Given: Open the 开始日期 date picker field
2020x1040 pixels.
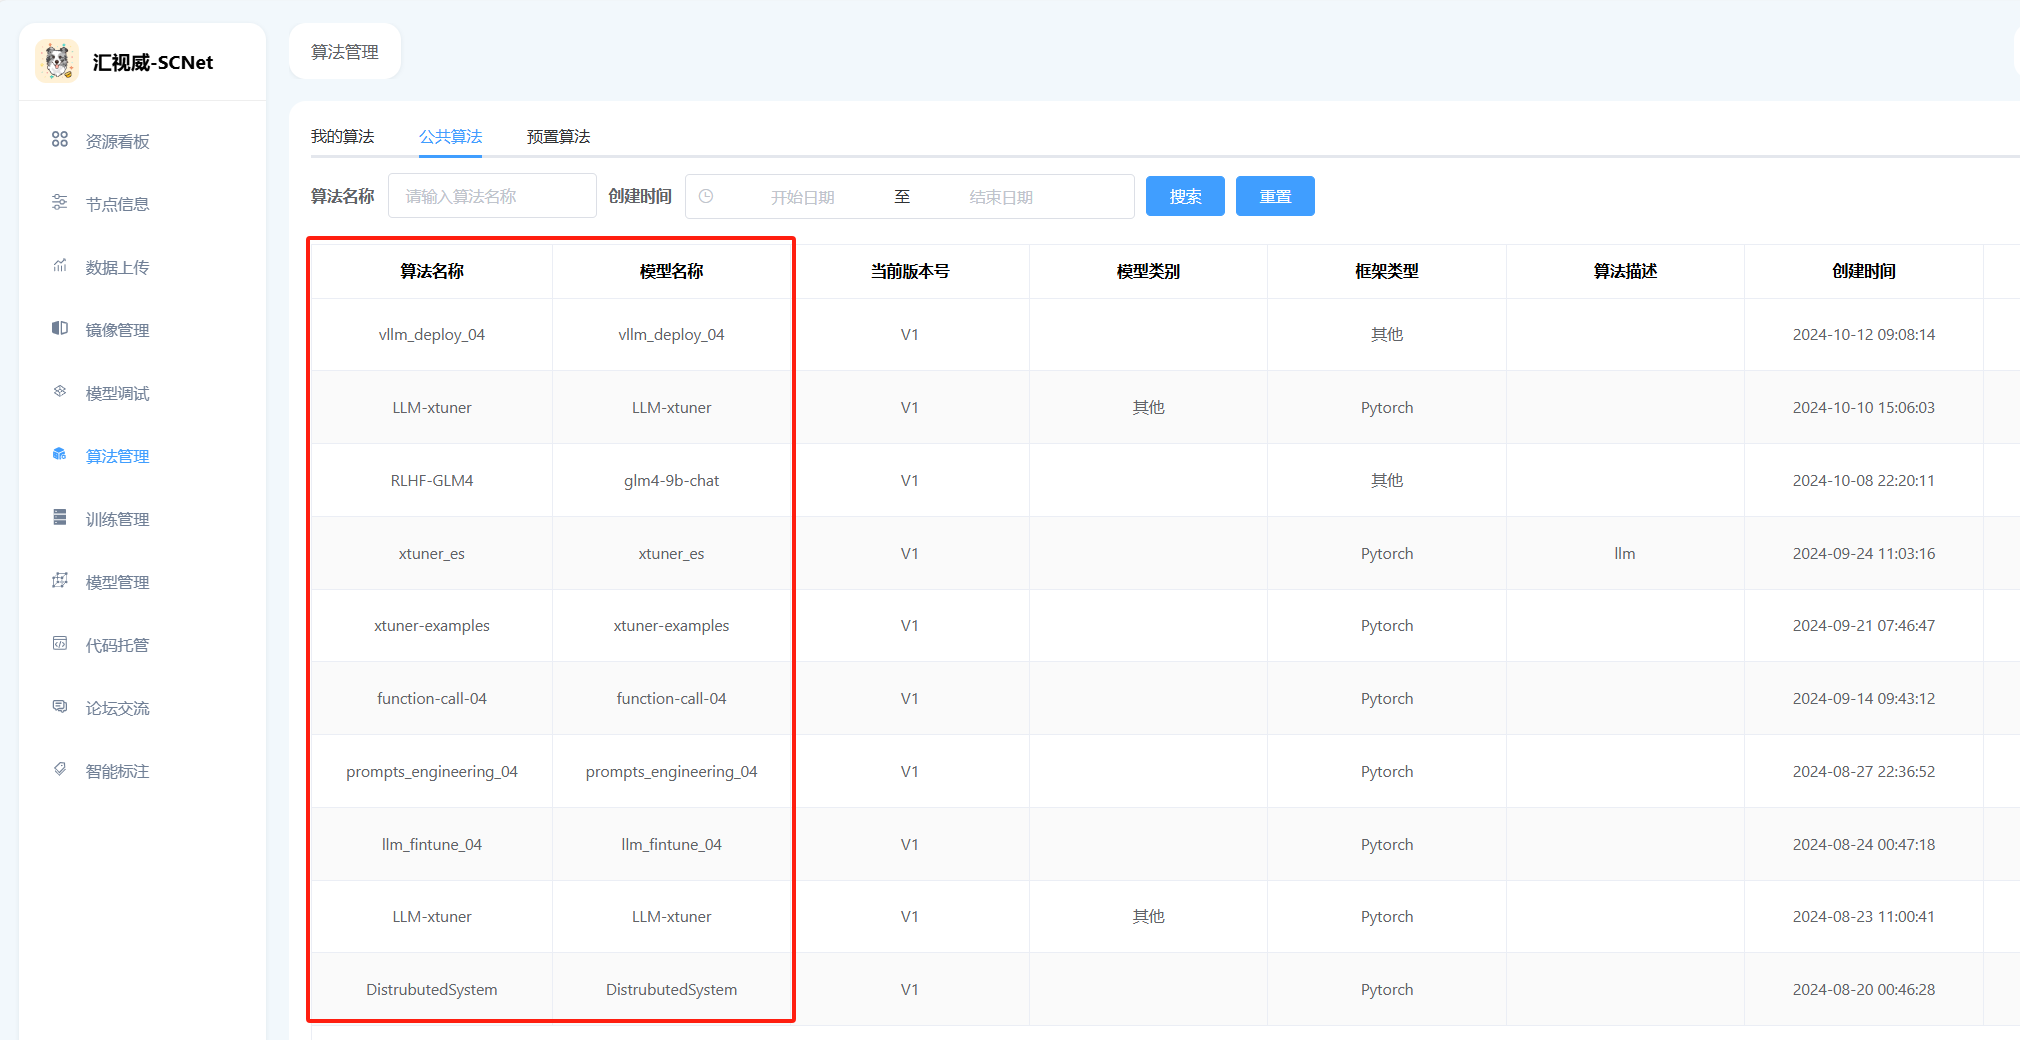Looking at the screenshot, I should pos(802,197).
